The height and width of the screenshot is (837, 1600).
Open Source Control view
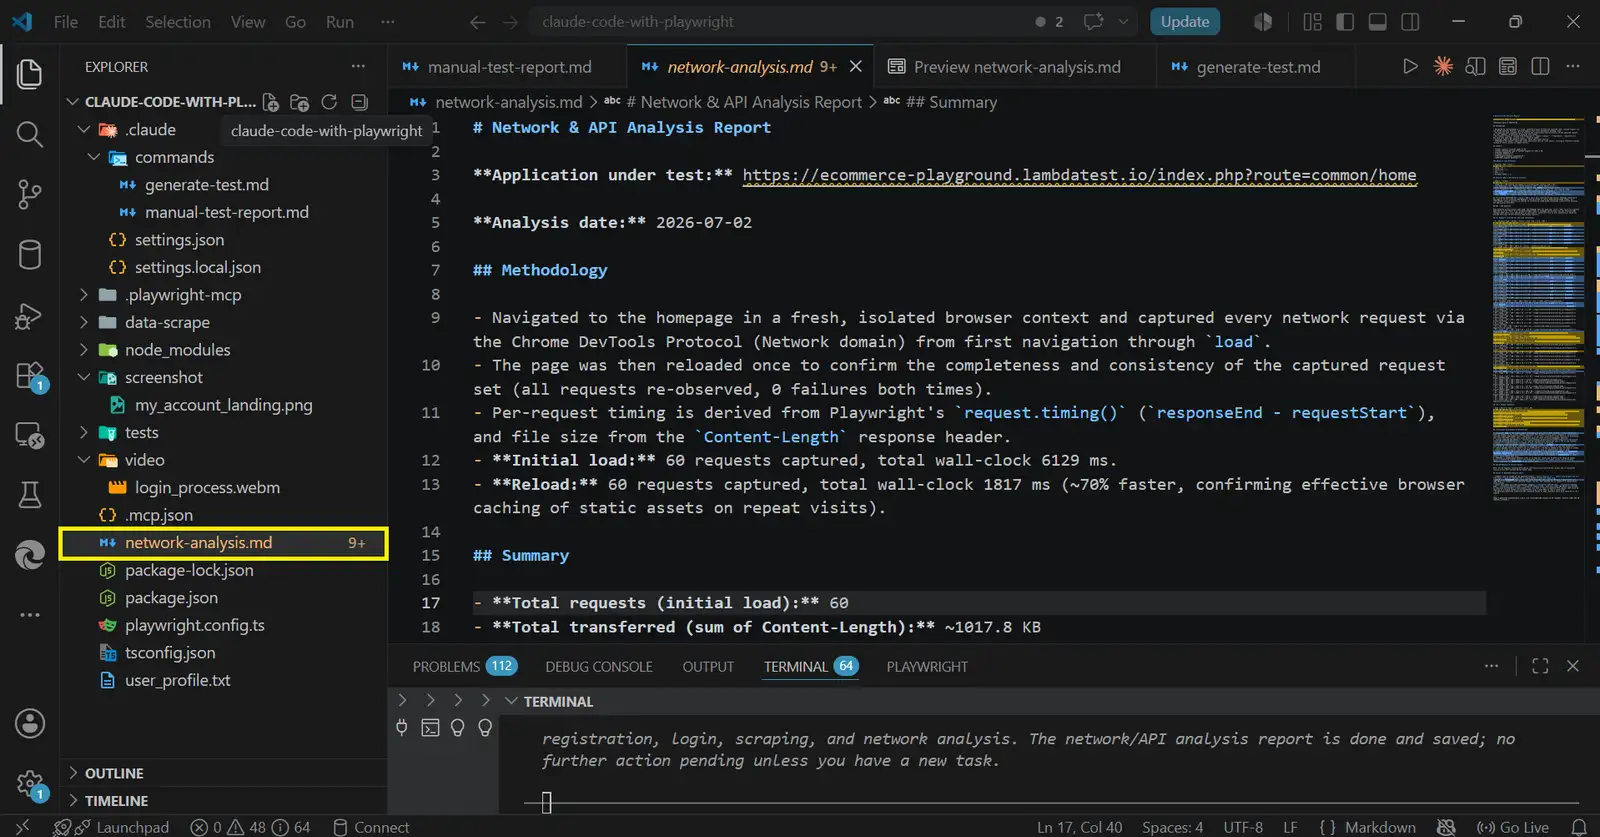coord(30,194)
